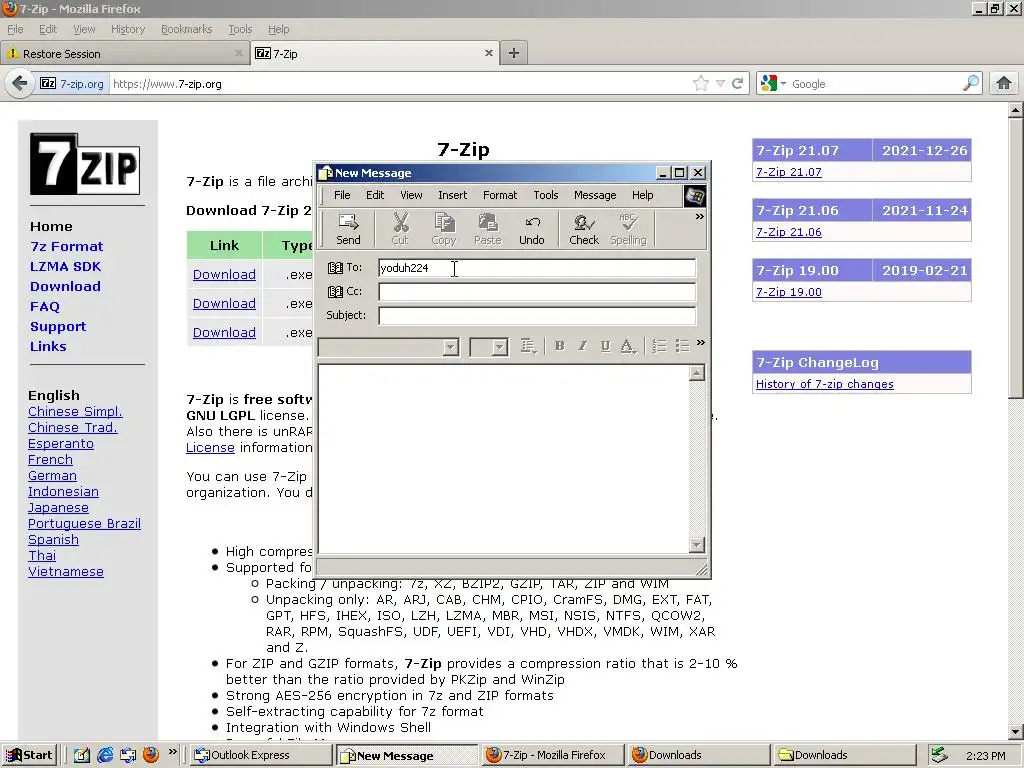Open the FAQ sidebar link

click(44, 306)
